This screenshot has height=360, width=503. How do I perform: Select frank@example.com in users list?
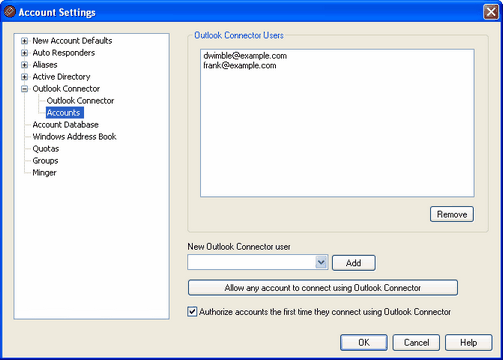pos(240,65)
